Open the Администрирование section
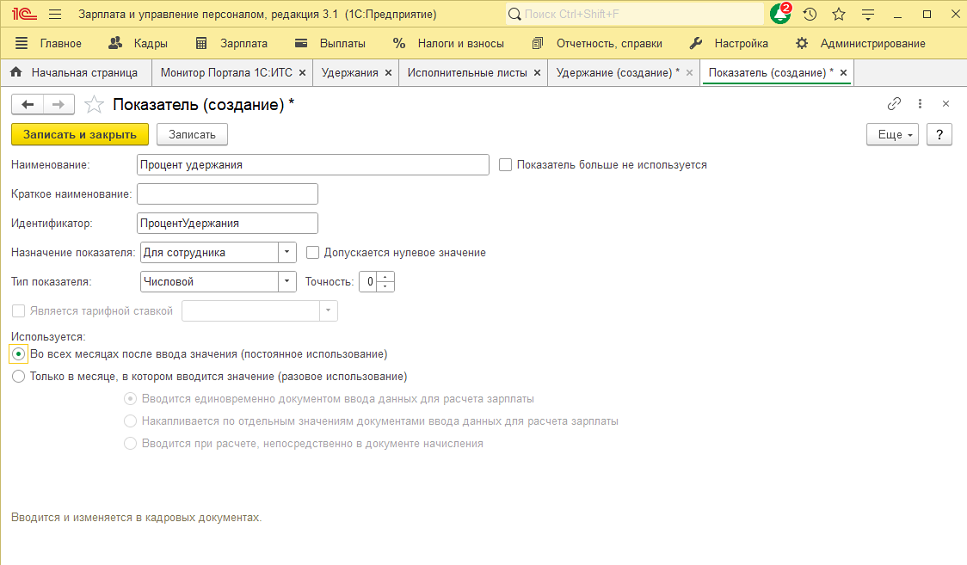The width and height of the screenshot is (967, 565). 873,43
